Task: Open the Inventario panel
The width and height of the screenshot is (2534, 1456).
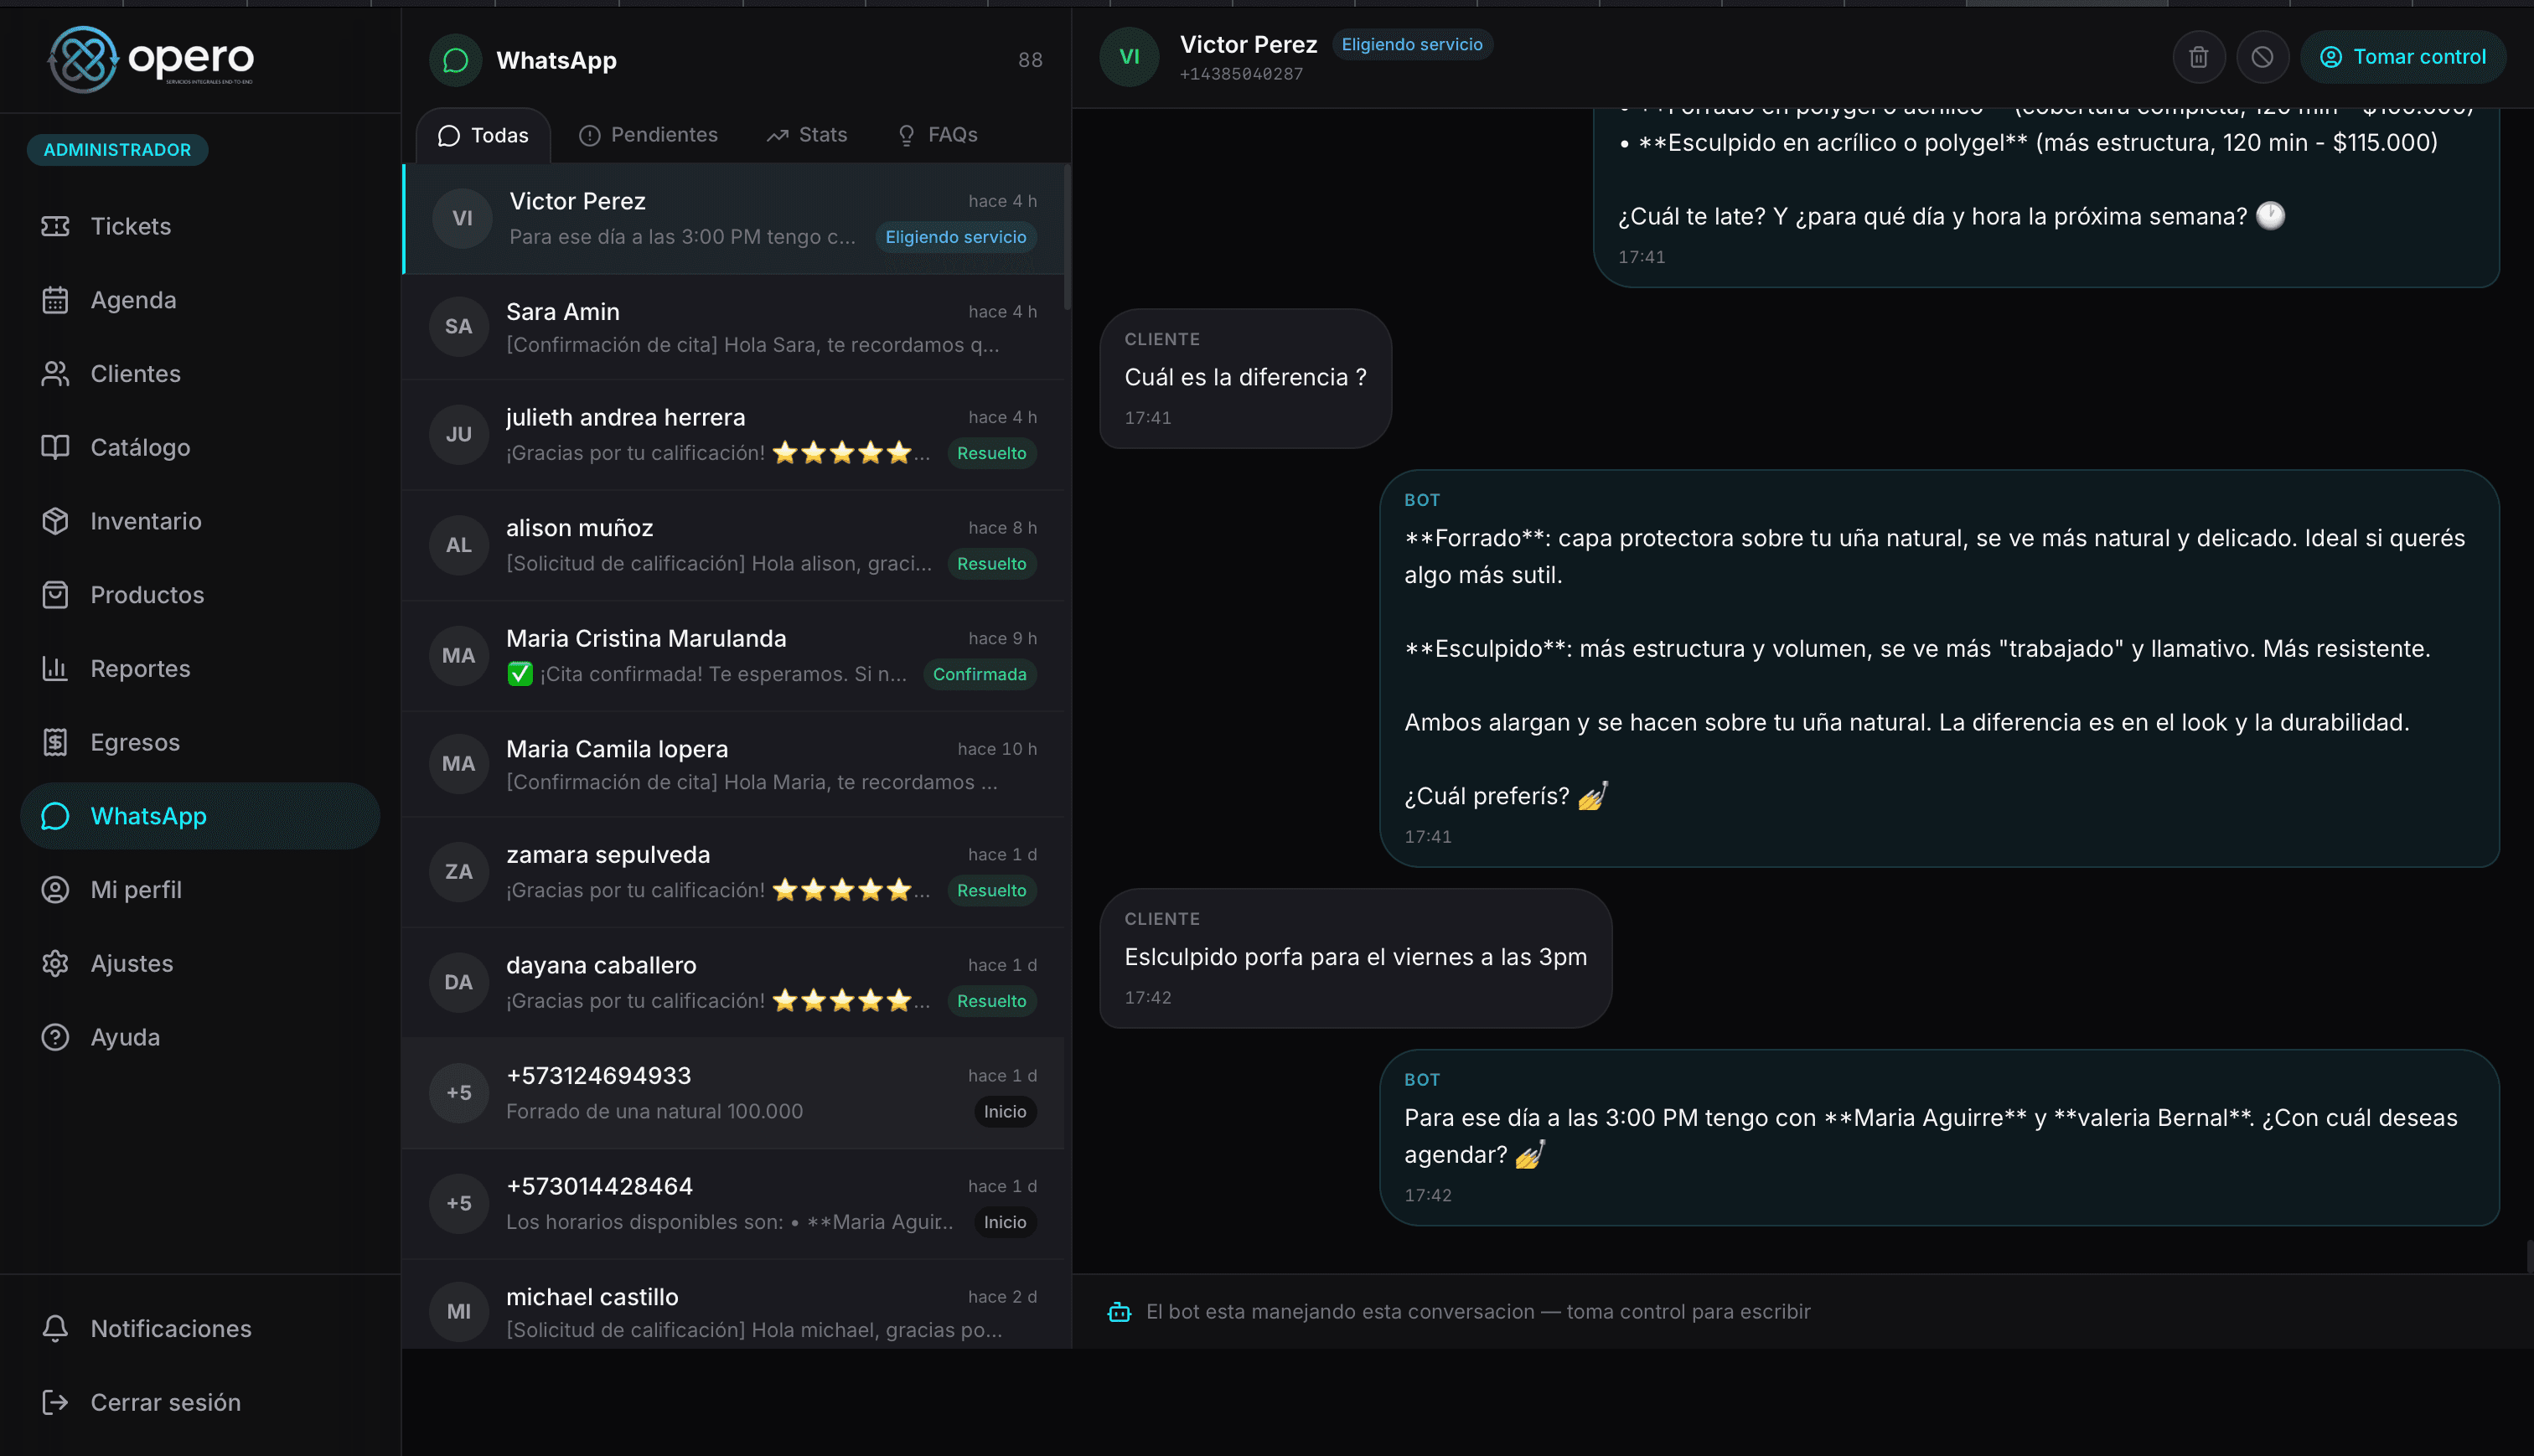Action: tap(145, 520)
